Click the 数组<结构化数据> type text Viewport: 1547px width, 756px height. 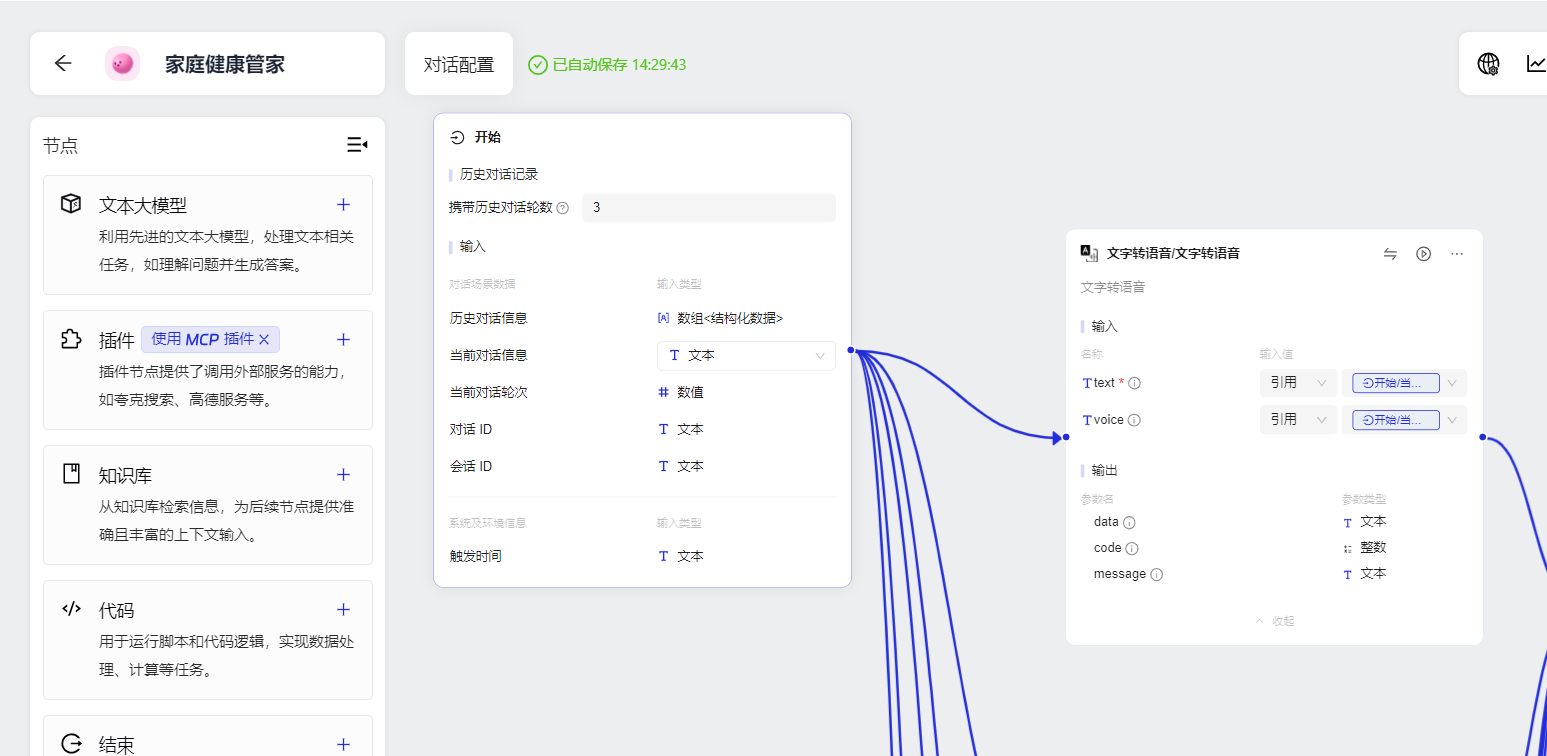point(730,318)
